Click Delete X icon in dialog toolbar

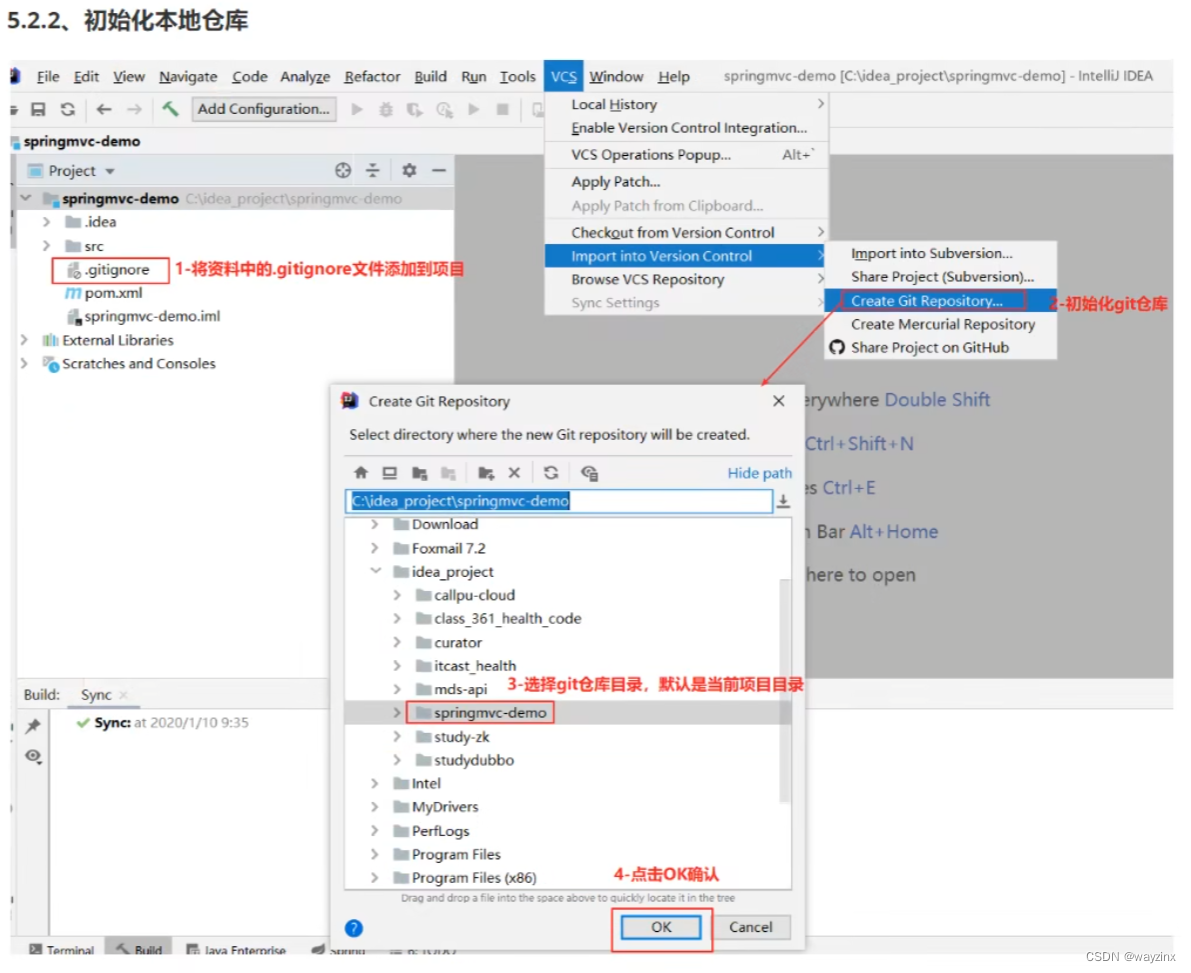pos(514,472)
